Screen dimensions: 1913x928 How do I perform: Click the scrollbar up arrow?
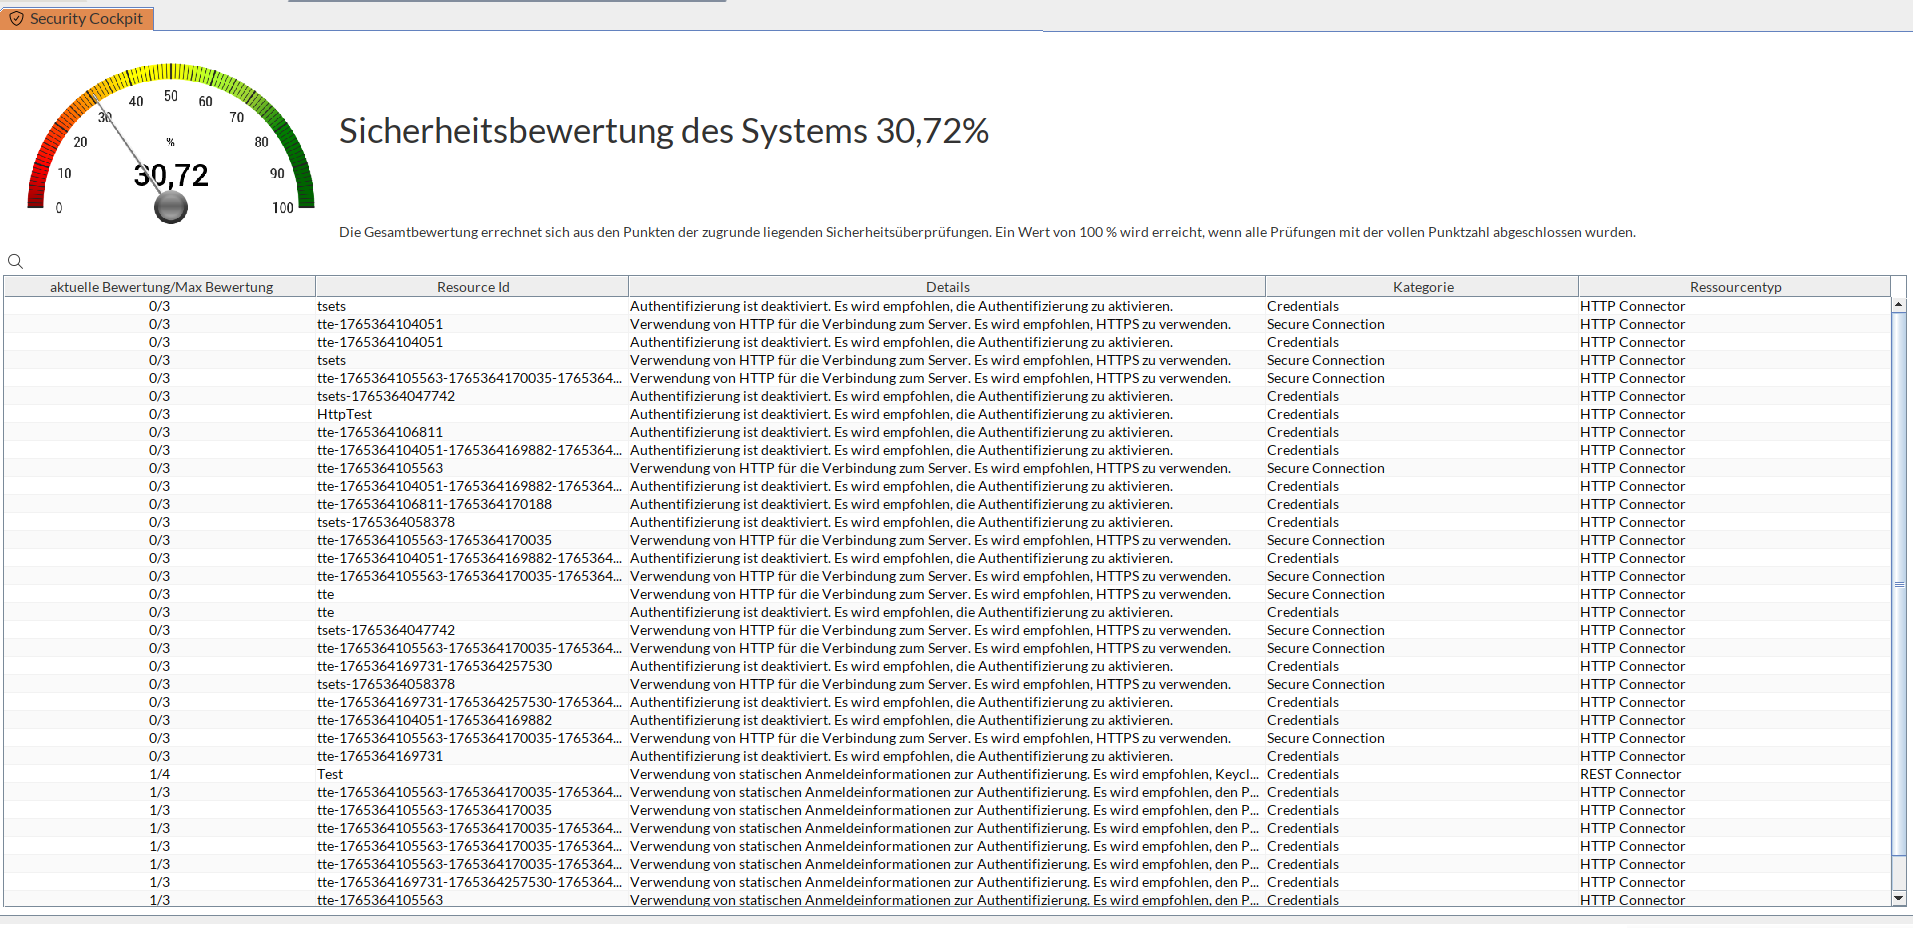point(1898,305)
